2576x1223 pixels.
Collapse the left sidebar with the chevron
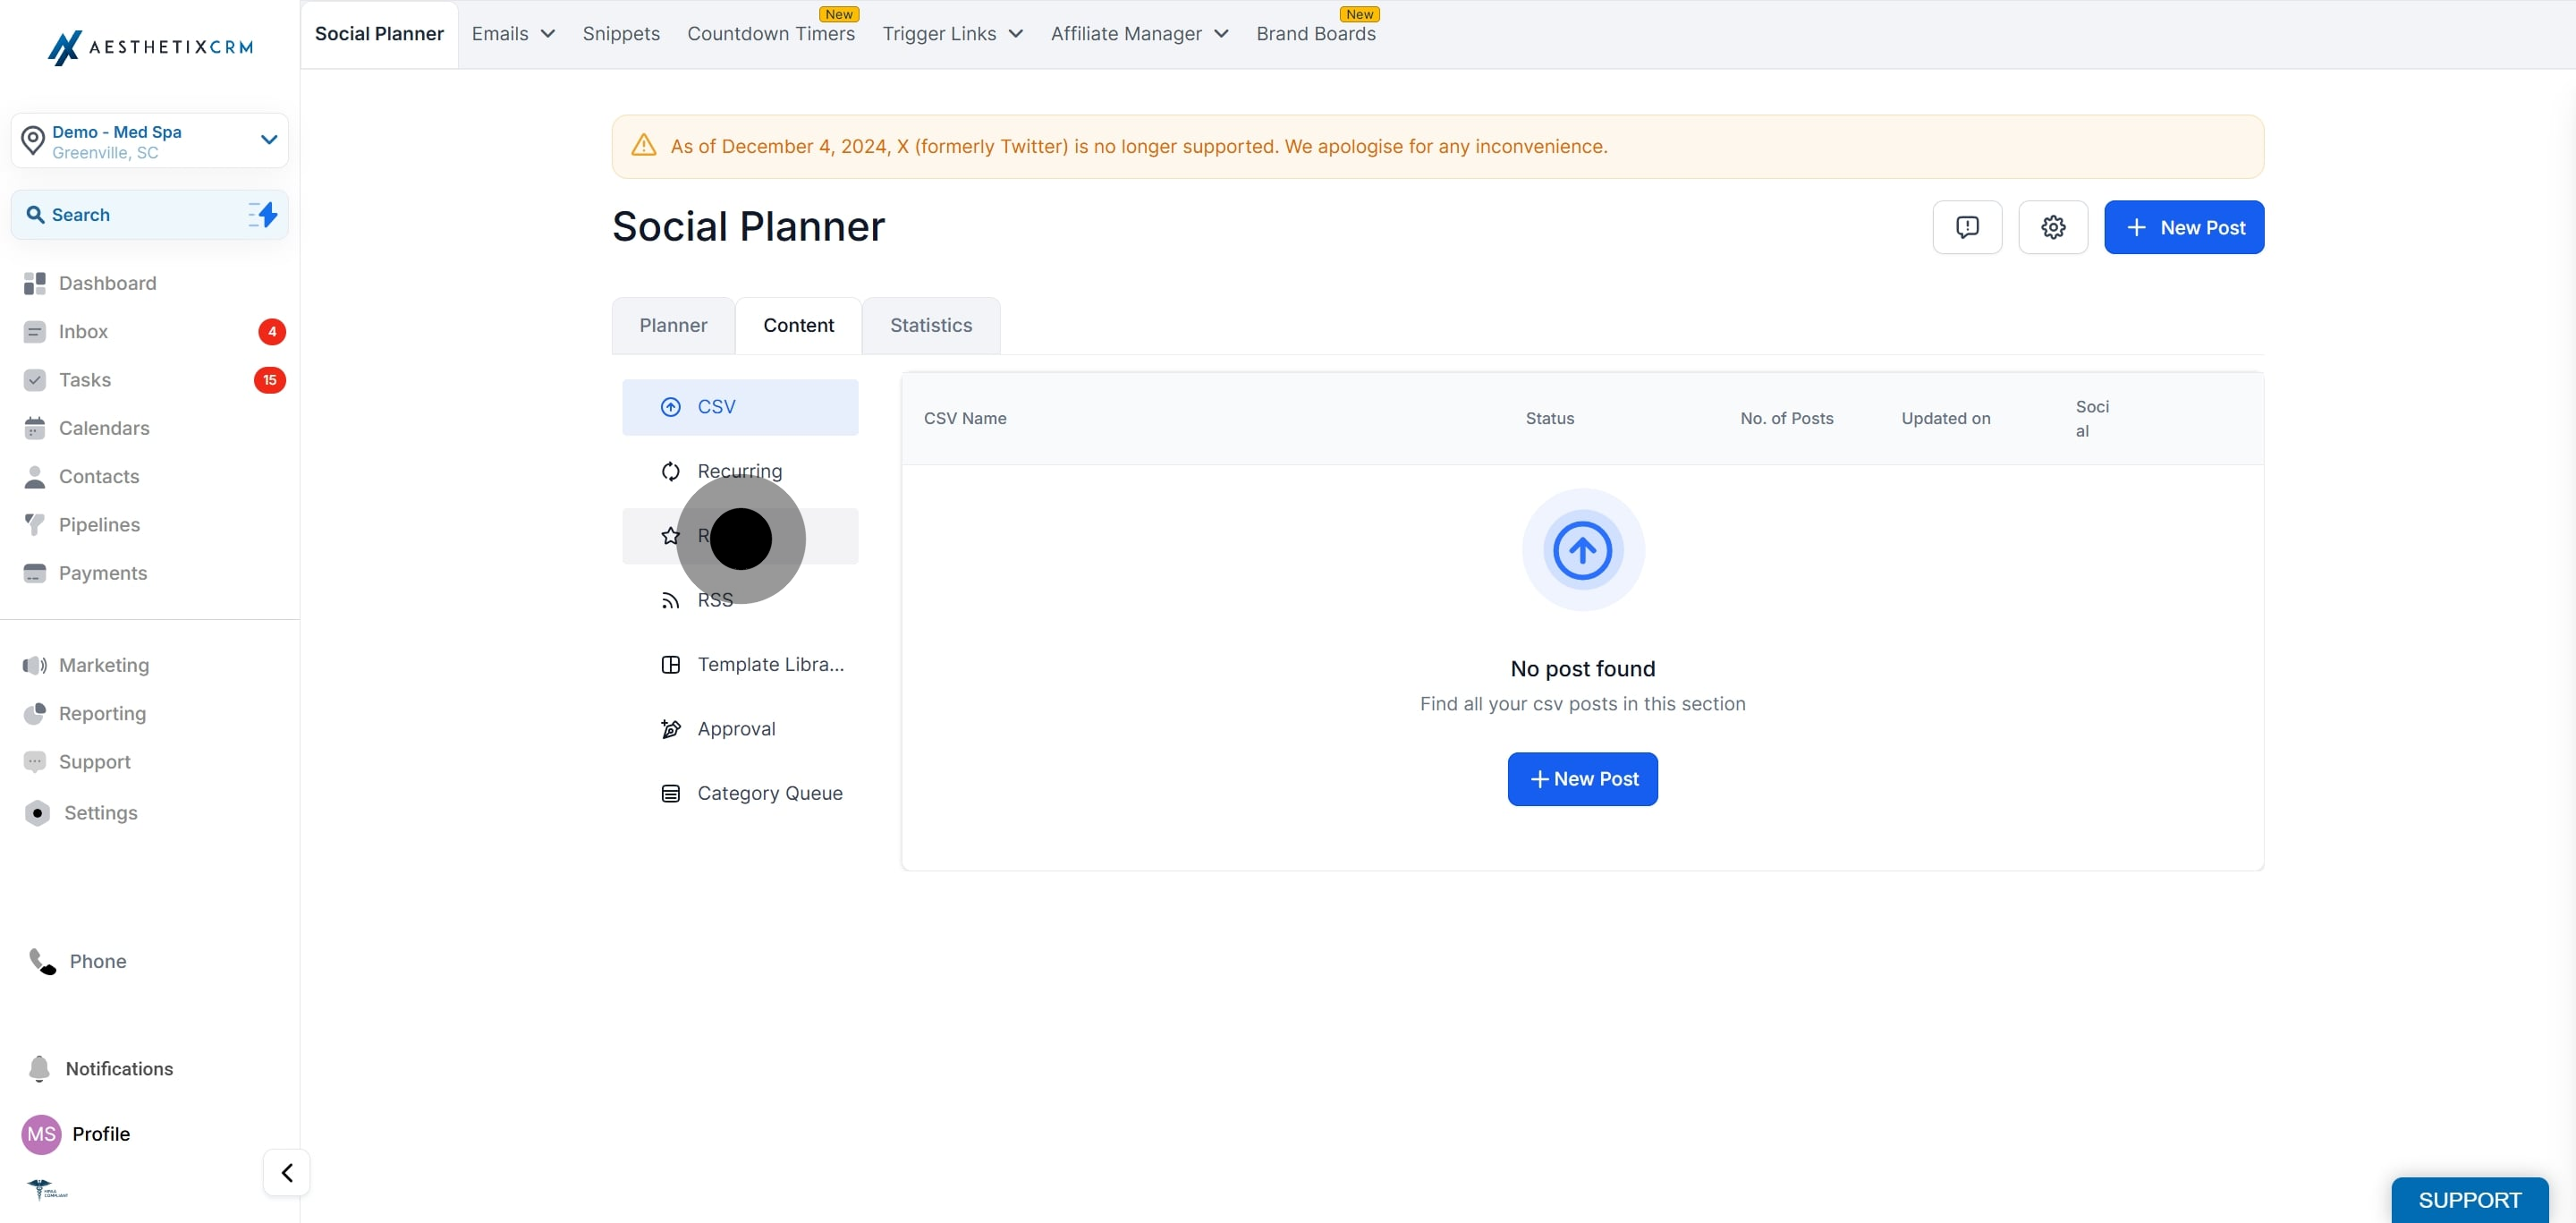coord(287,1172)
